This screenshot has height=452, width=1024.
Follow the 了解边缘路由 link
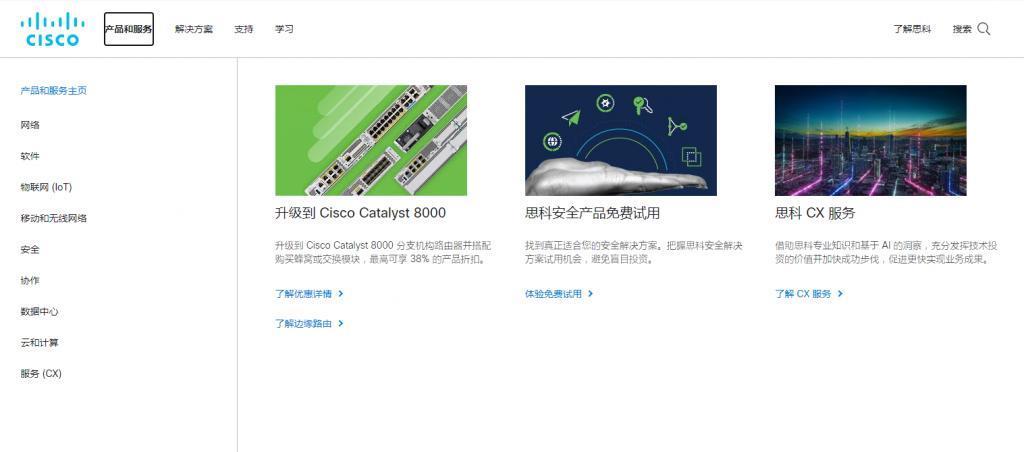(304, 323)
